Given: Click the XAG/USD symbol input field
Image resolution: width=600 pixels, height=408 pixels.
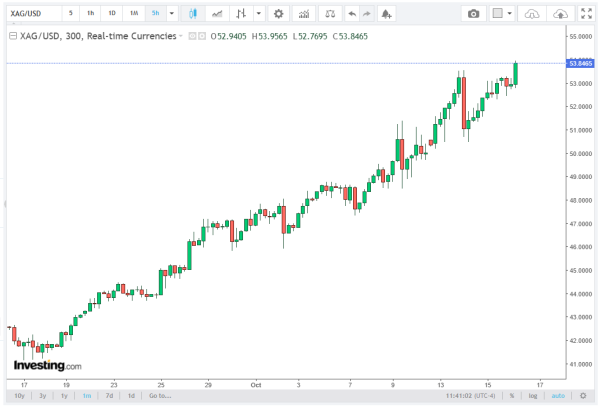Looking at the screenshot, I should (x=32, y=13).
